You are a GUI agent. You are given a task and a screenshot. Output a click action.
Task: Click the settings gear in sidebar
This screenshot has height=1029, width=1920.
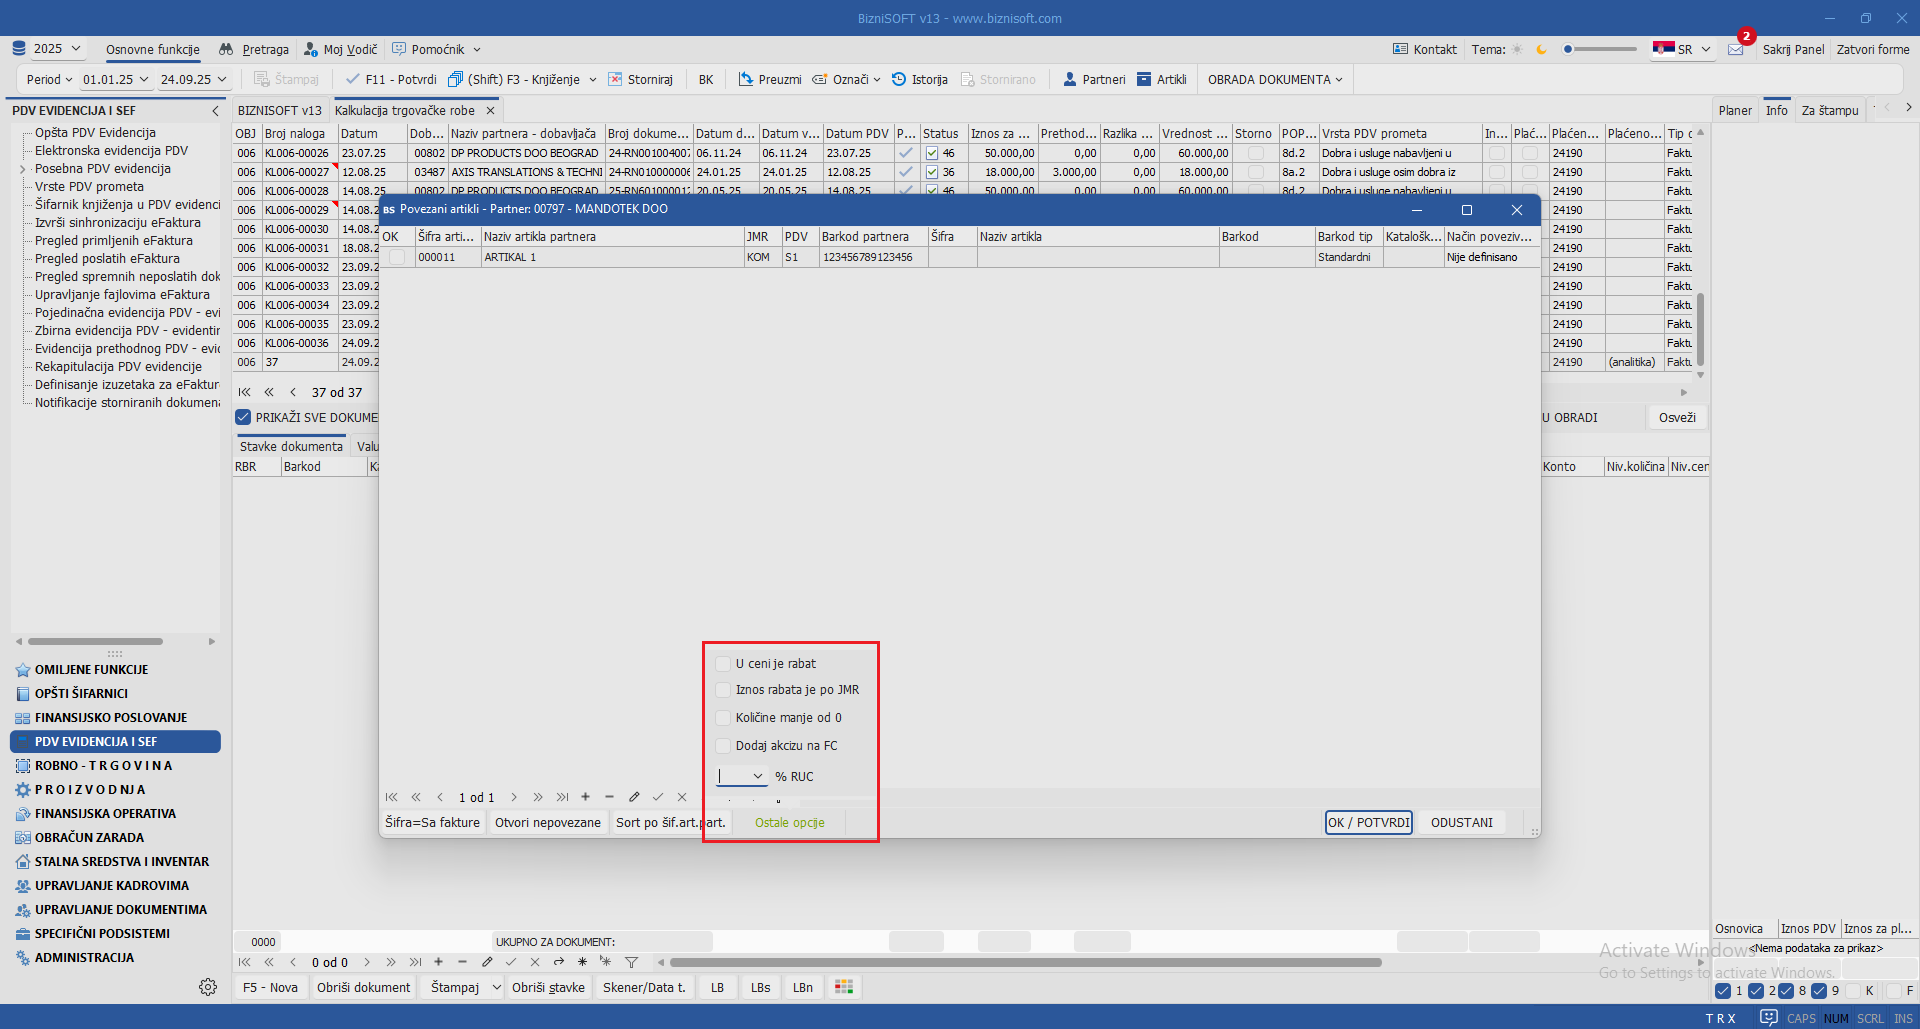[x=208, y=987]
